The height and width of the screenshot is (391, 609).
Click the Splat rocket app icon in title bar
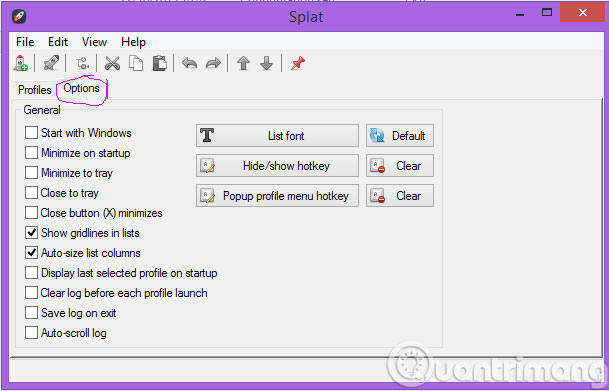pos(19,17)
